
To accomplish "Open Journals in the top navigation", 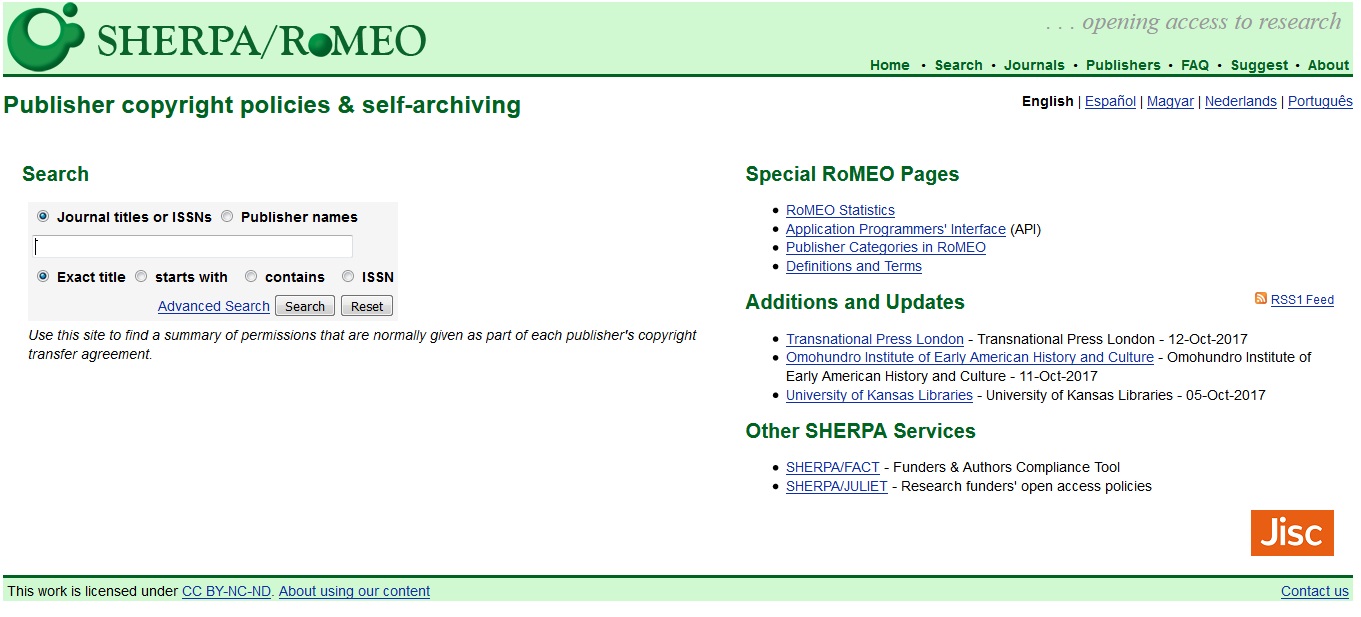I will (1034, 65).
